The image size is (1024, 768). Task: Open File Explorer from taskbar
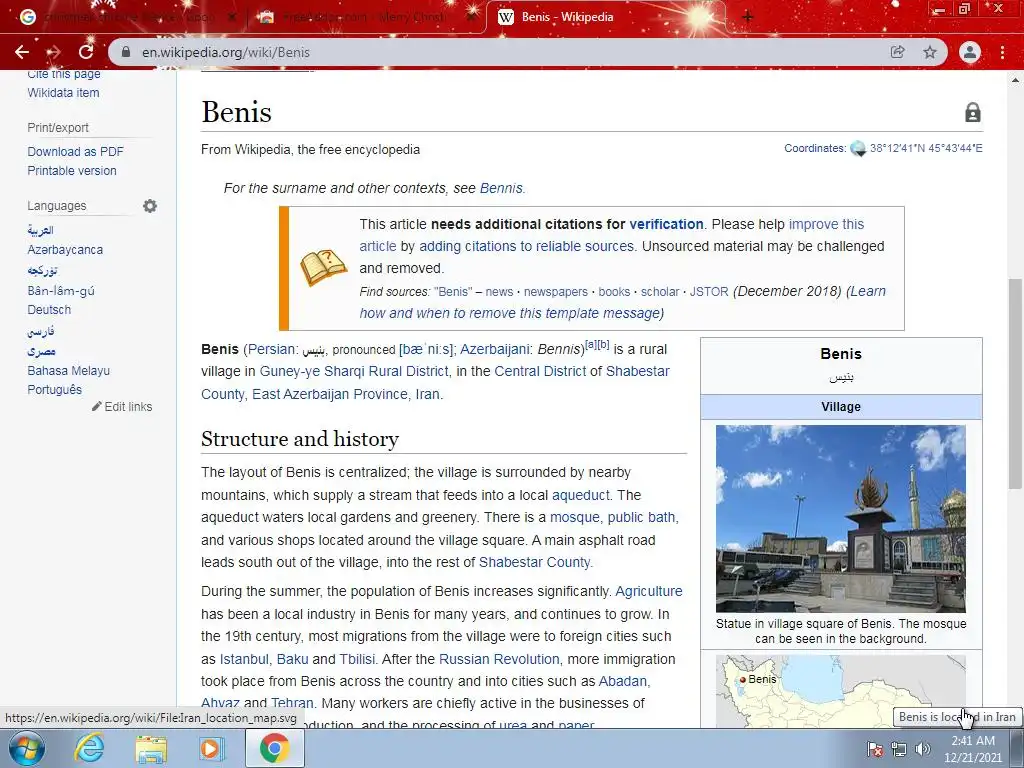[151, 748]
